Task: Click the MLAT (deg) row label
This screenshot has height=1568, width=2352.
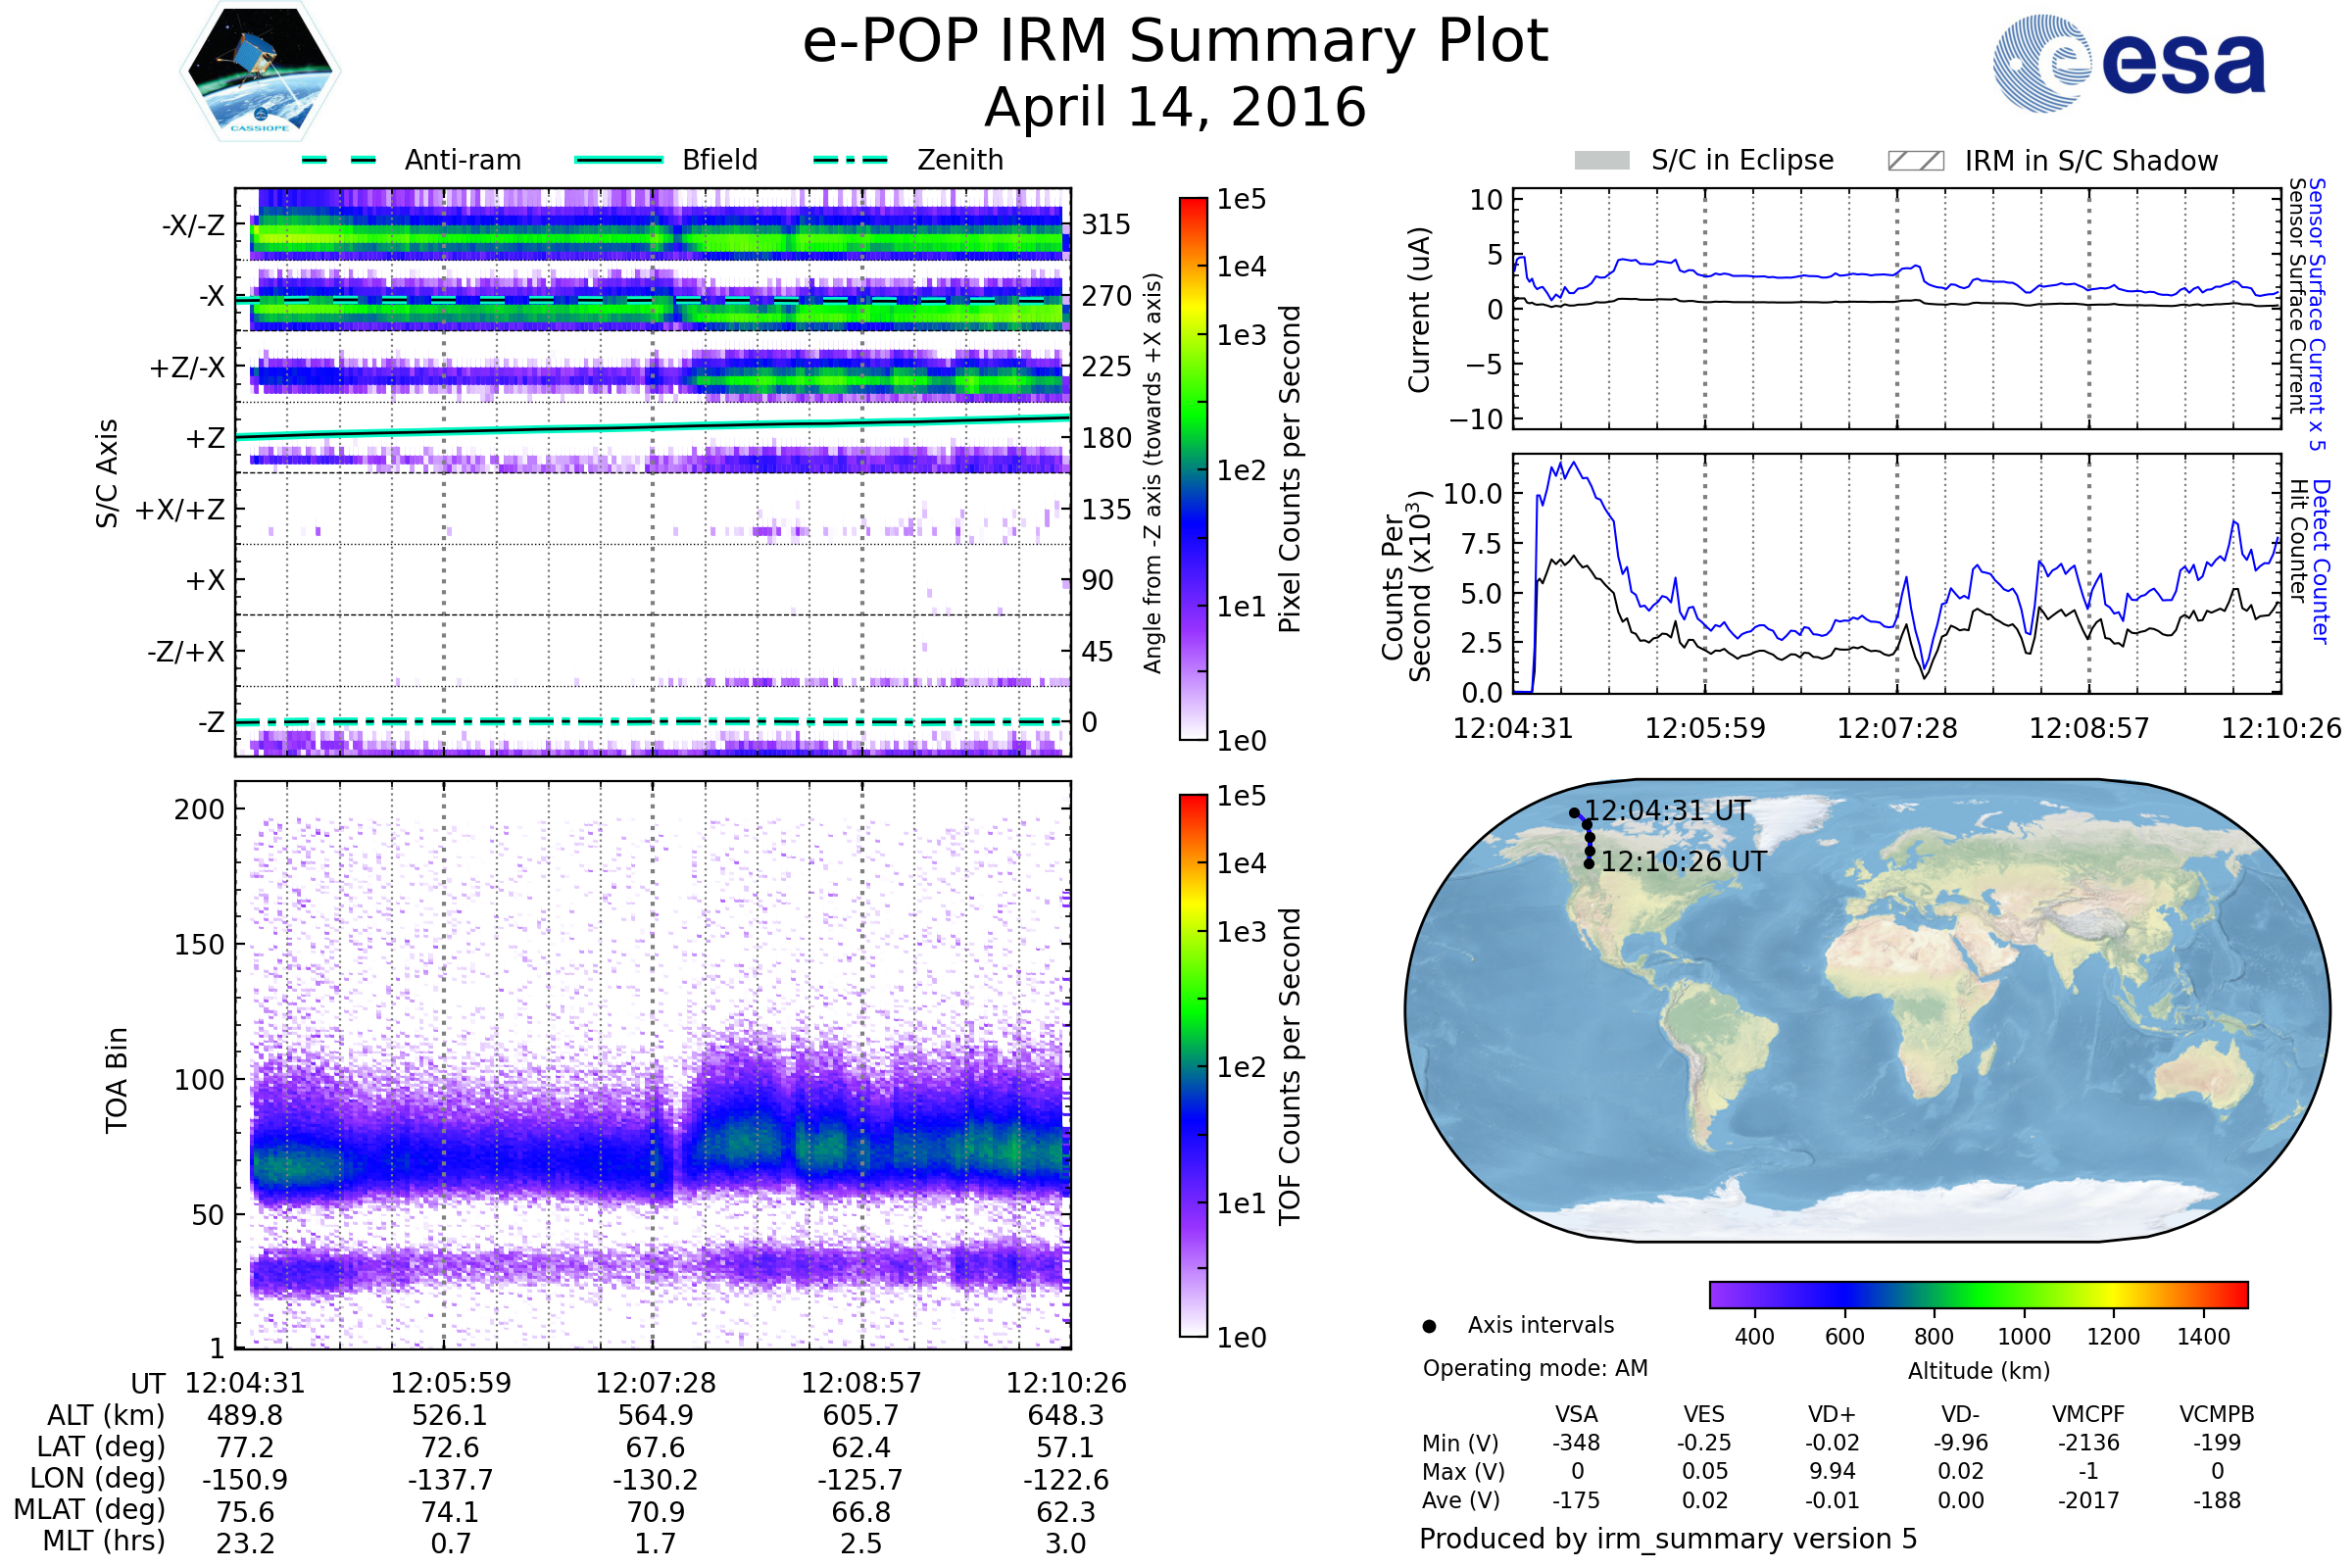Action: click(90, 1509)
